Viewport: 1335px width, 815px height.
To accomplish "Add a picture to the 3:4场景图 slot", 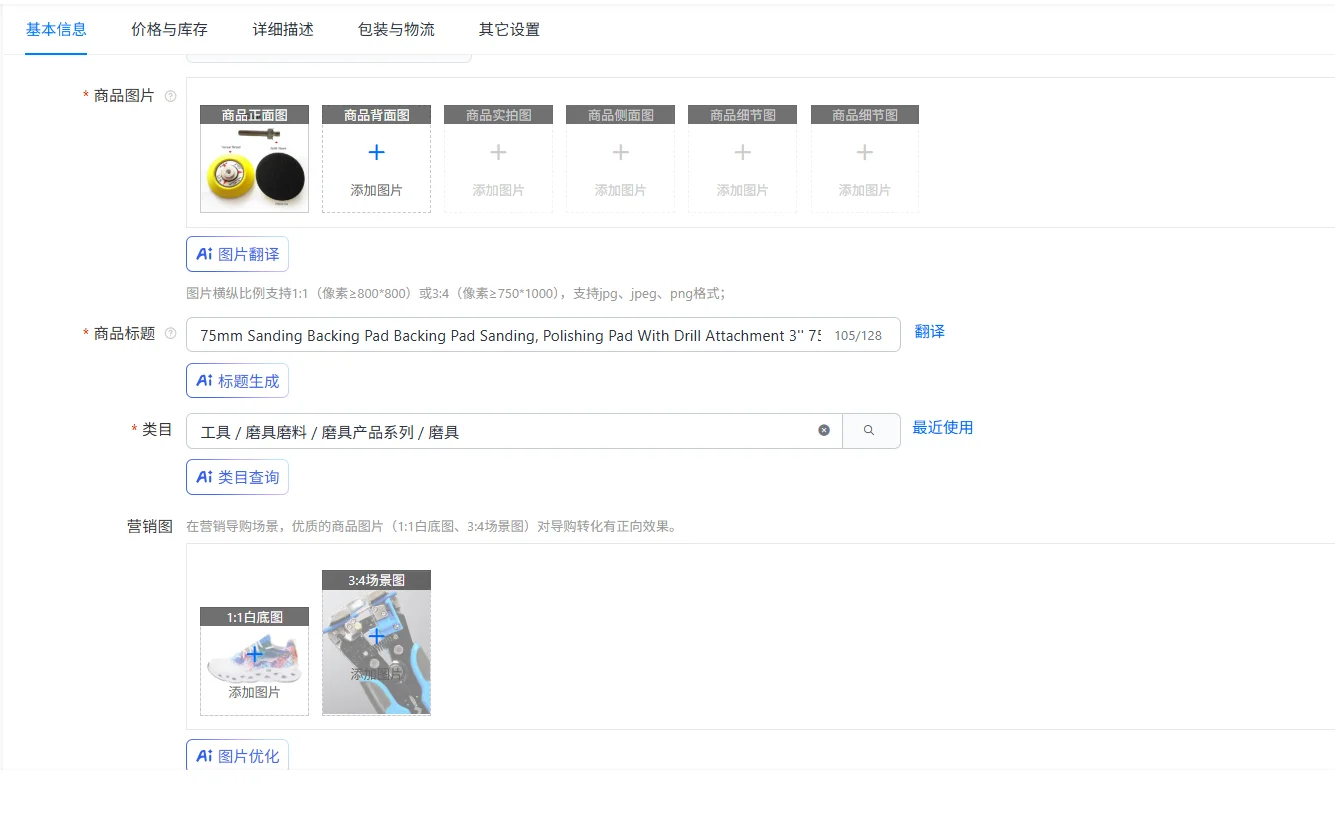I will (376, 643).
